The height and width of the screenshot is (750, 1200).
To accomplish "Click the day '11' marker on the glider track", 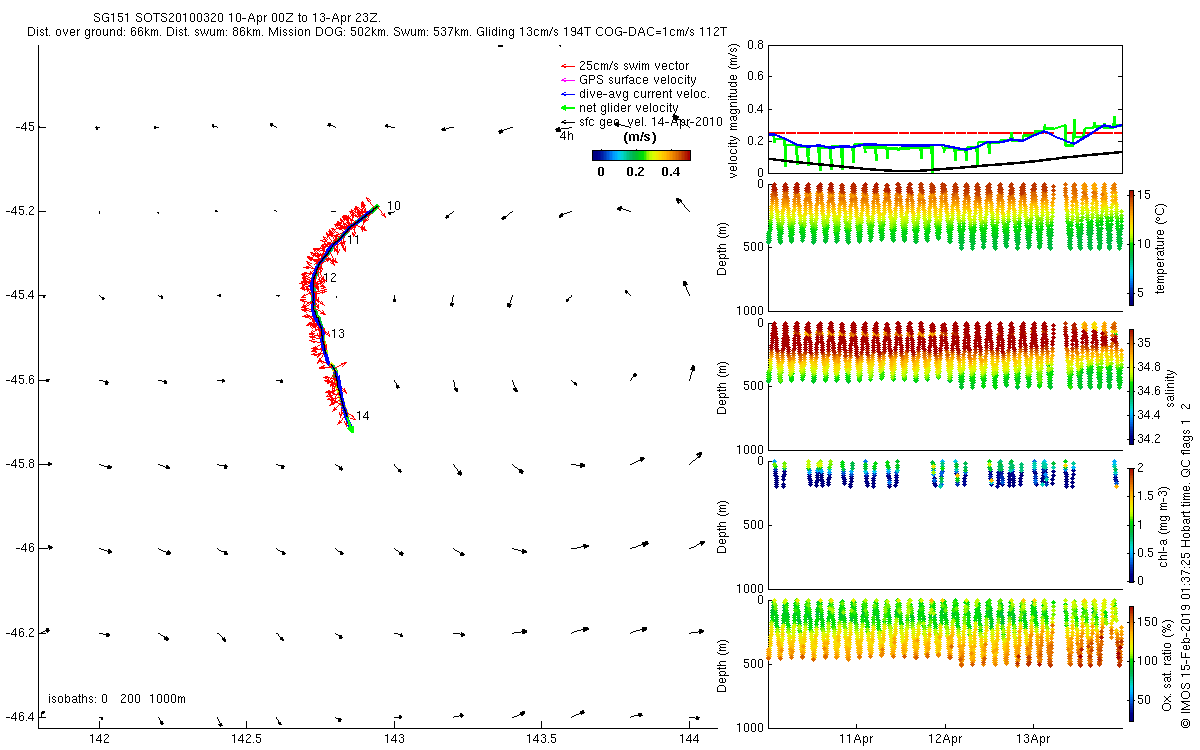I will point(353,241).
